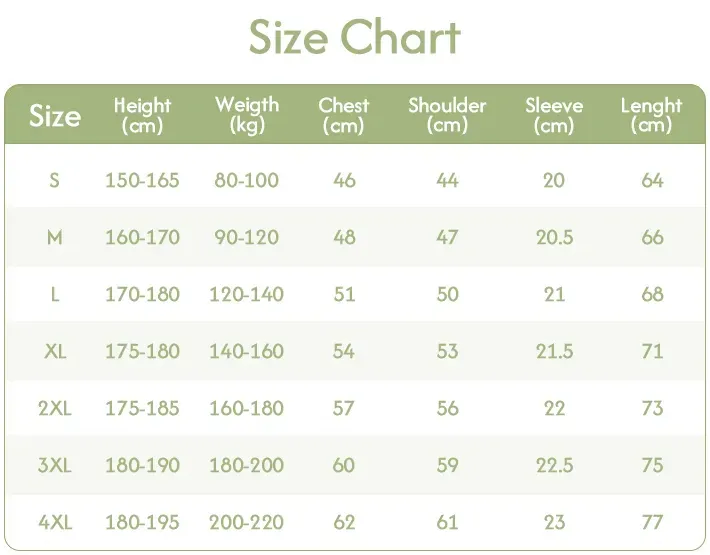
Task: Click the length value 77
Action: coord(652,522)
